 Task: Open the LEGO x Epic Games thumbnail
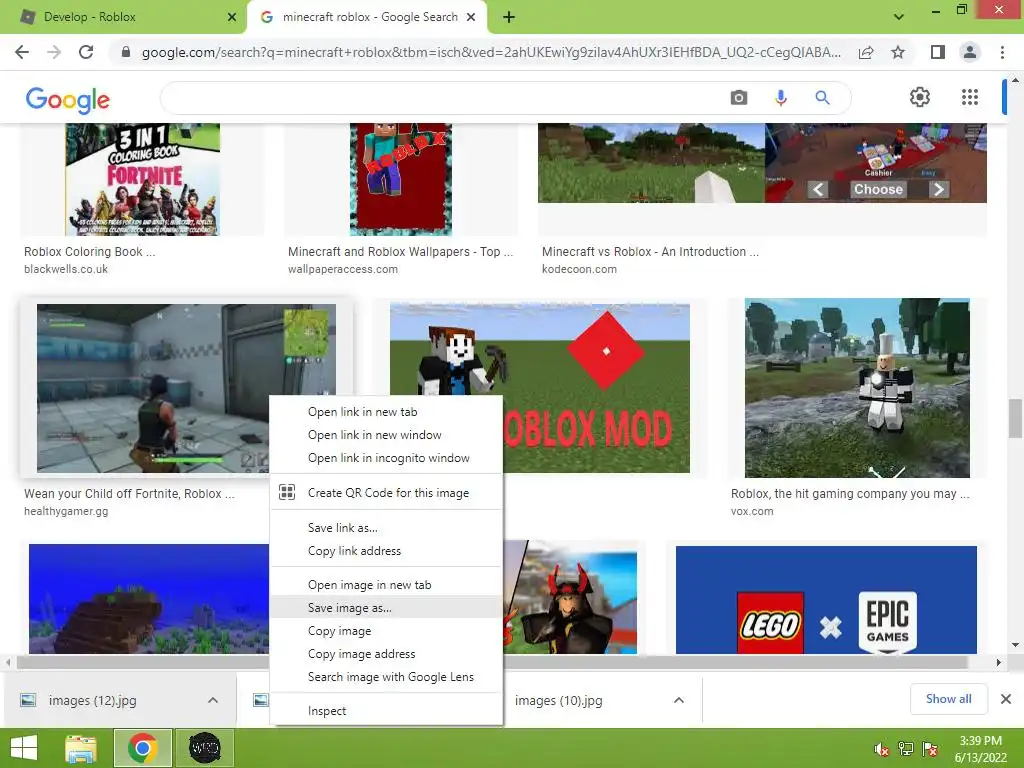tap(826, 600)
